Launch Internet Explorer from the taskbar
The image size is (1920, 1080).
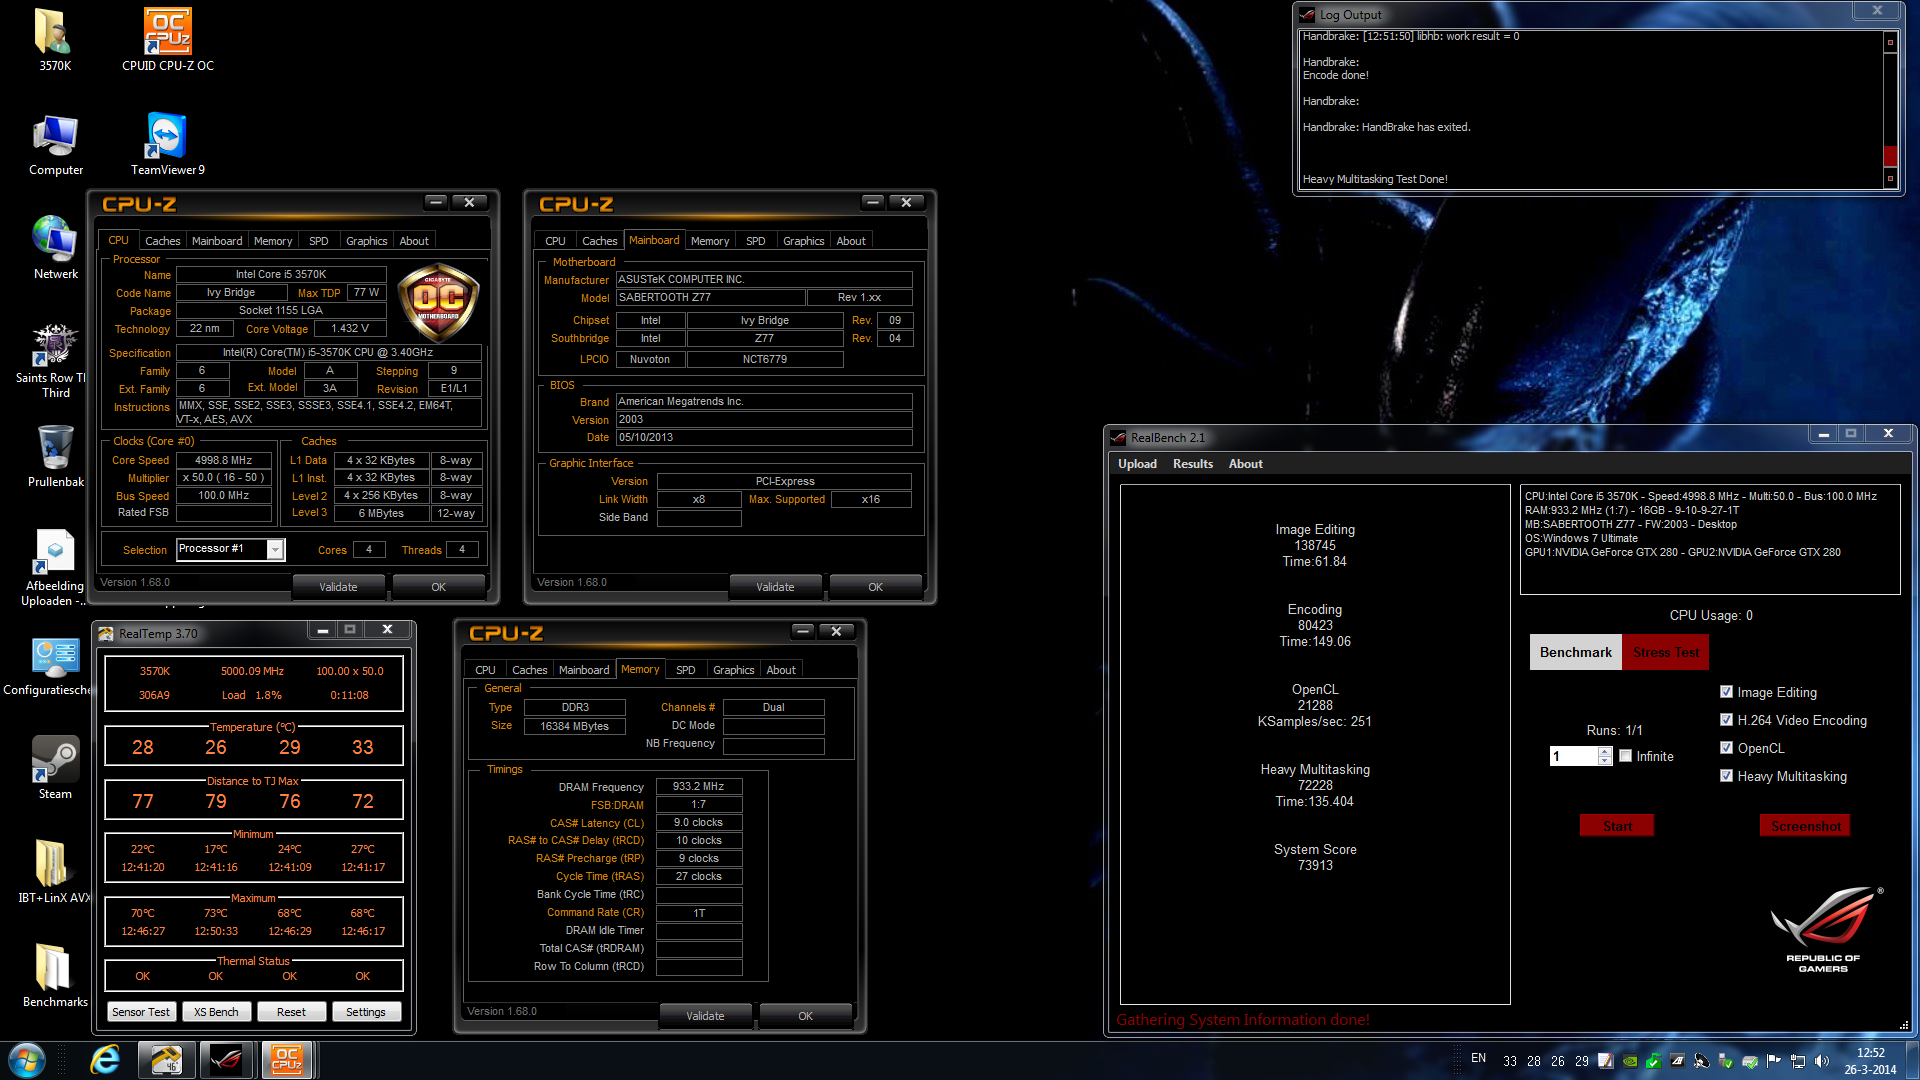[x=105, y=1060]
